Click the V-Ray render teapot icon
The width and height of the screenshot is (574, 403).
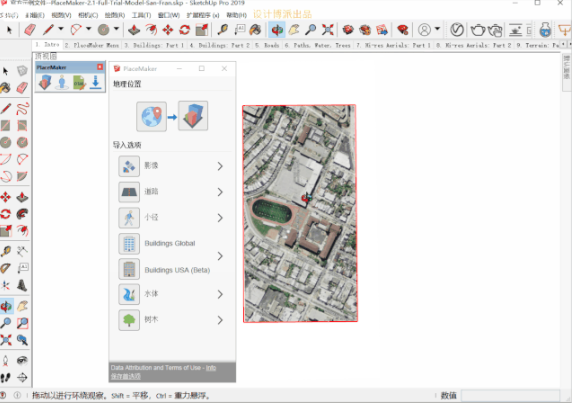point(477,30)
